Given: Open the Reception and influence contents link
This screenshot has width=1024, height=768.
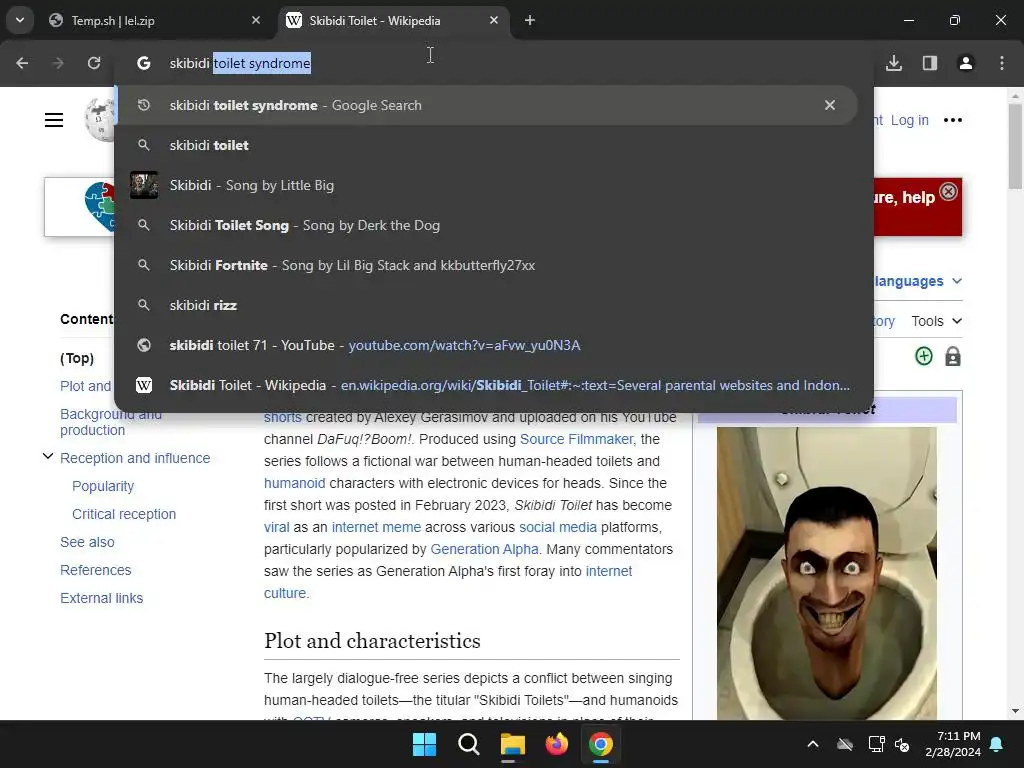Looking at the screenshot, I should 135,458.
